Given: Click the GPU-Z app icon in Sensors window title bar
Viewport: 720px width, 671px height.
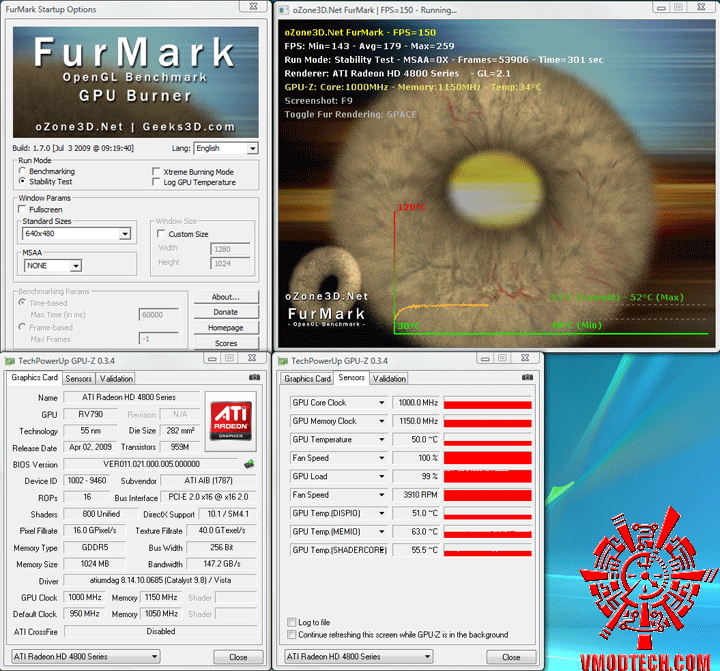Looking at the screenshot, I should (x=283, y=361).
